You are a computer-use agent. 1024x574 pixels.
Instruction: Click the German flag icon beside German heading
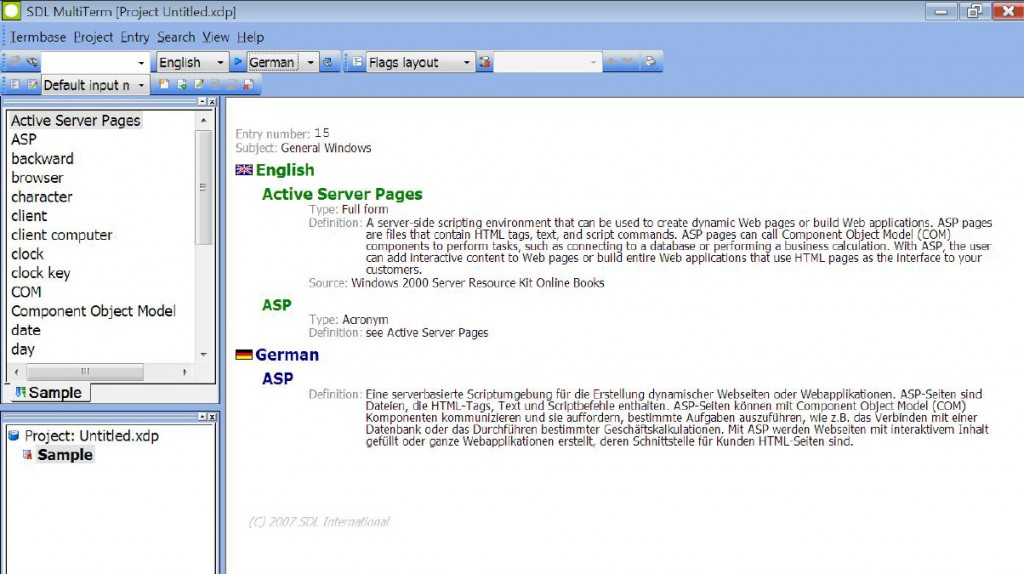click(244, 355)
